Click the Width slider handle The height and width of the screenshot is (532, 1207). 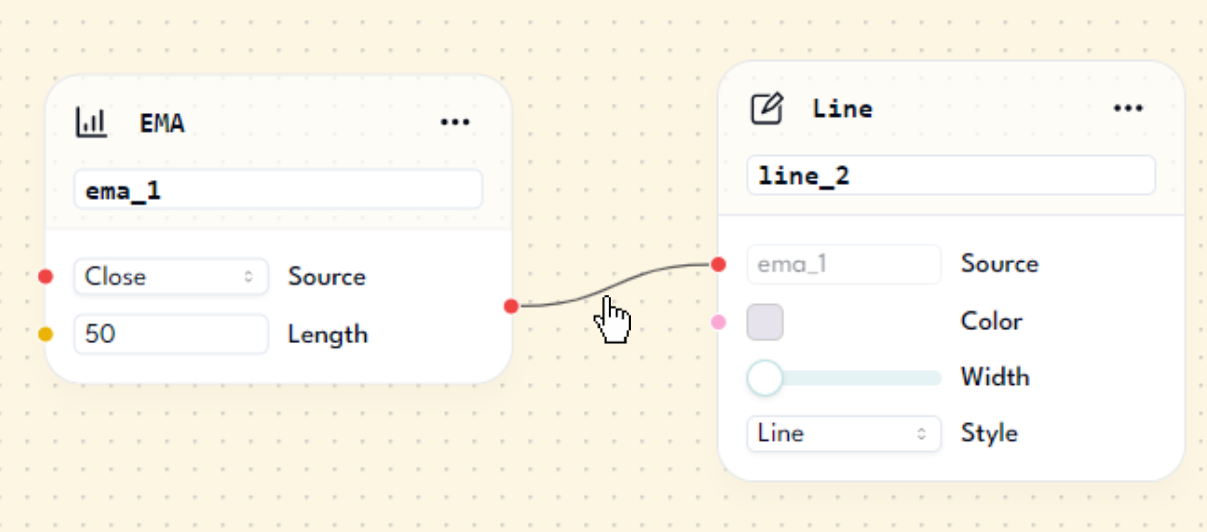pyautogui.click(x=765, y=378)
